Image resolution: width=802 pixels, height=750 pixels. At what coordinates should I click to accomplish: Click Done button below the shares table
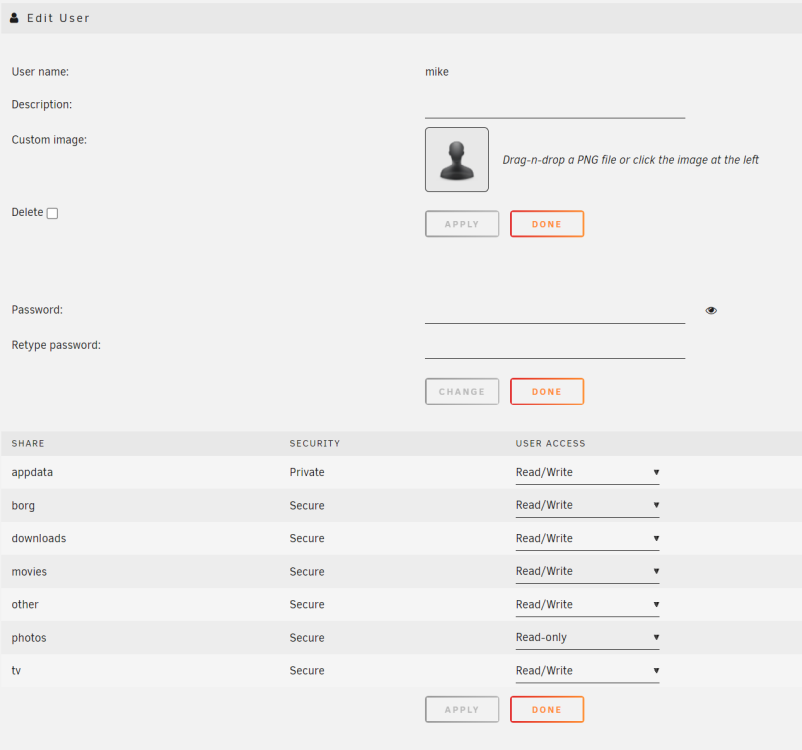coord(547,710)
